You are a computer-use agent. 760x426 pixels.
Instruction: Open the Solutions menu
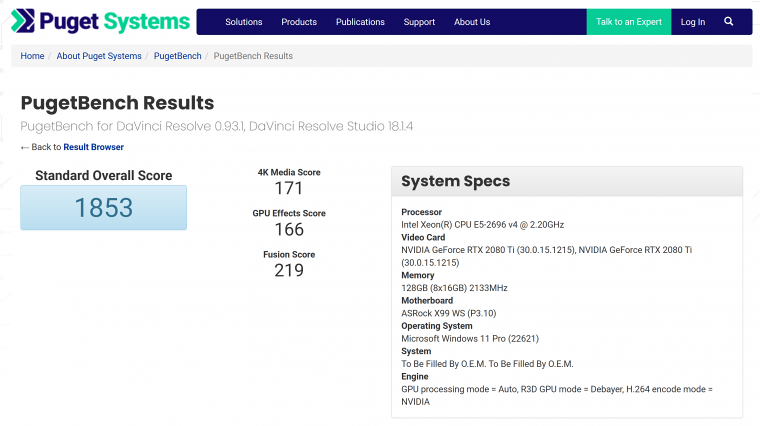(243, 22)
